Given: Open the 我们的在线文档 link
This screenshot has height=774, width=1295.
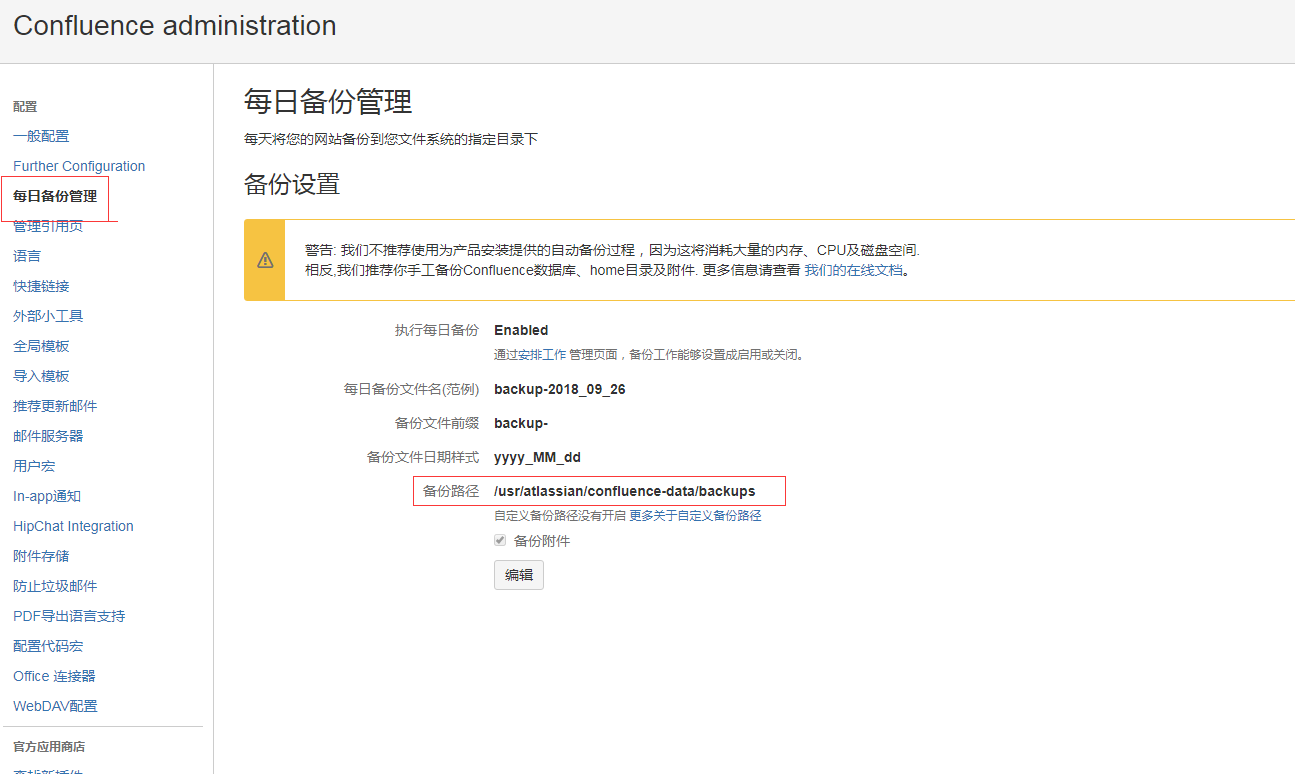Looking at the screenshot, I should pyautogui.click(x=854, y=270).
